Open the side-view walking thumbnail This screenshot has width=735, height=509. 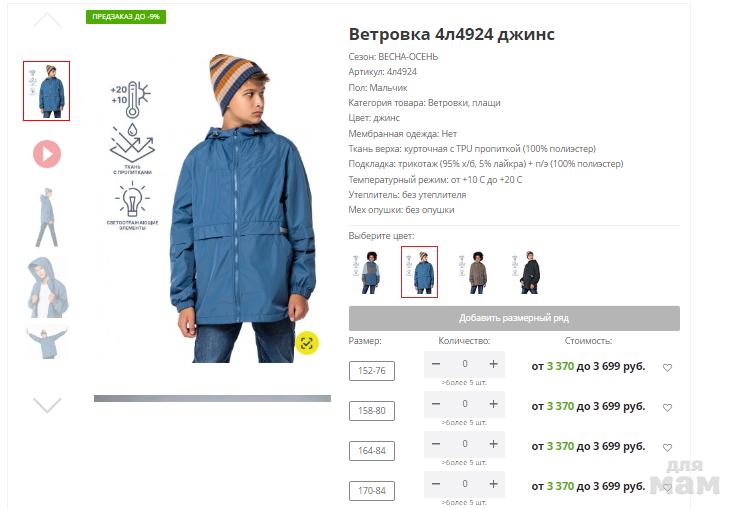[47, 217]
